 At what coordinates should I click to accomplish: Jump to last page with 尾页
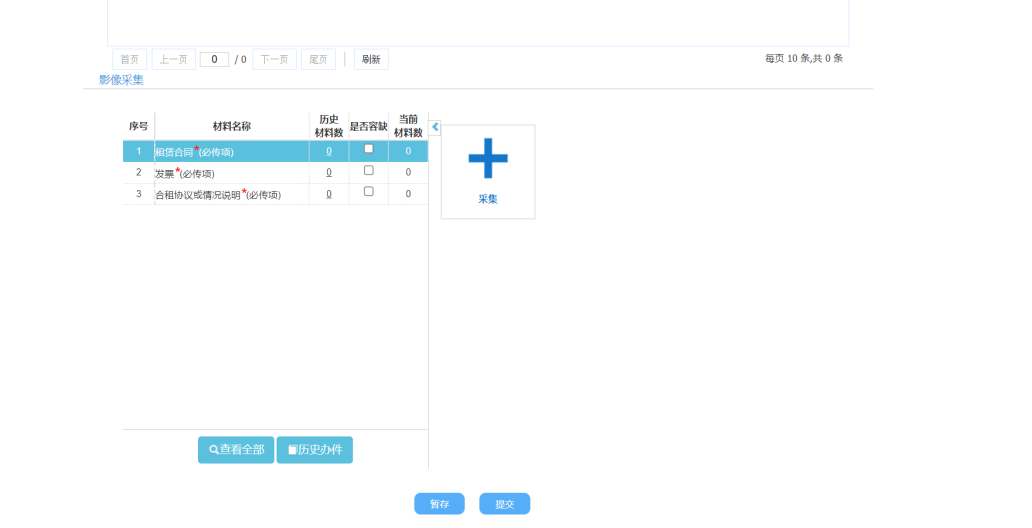click(x=318, y=60)
